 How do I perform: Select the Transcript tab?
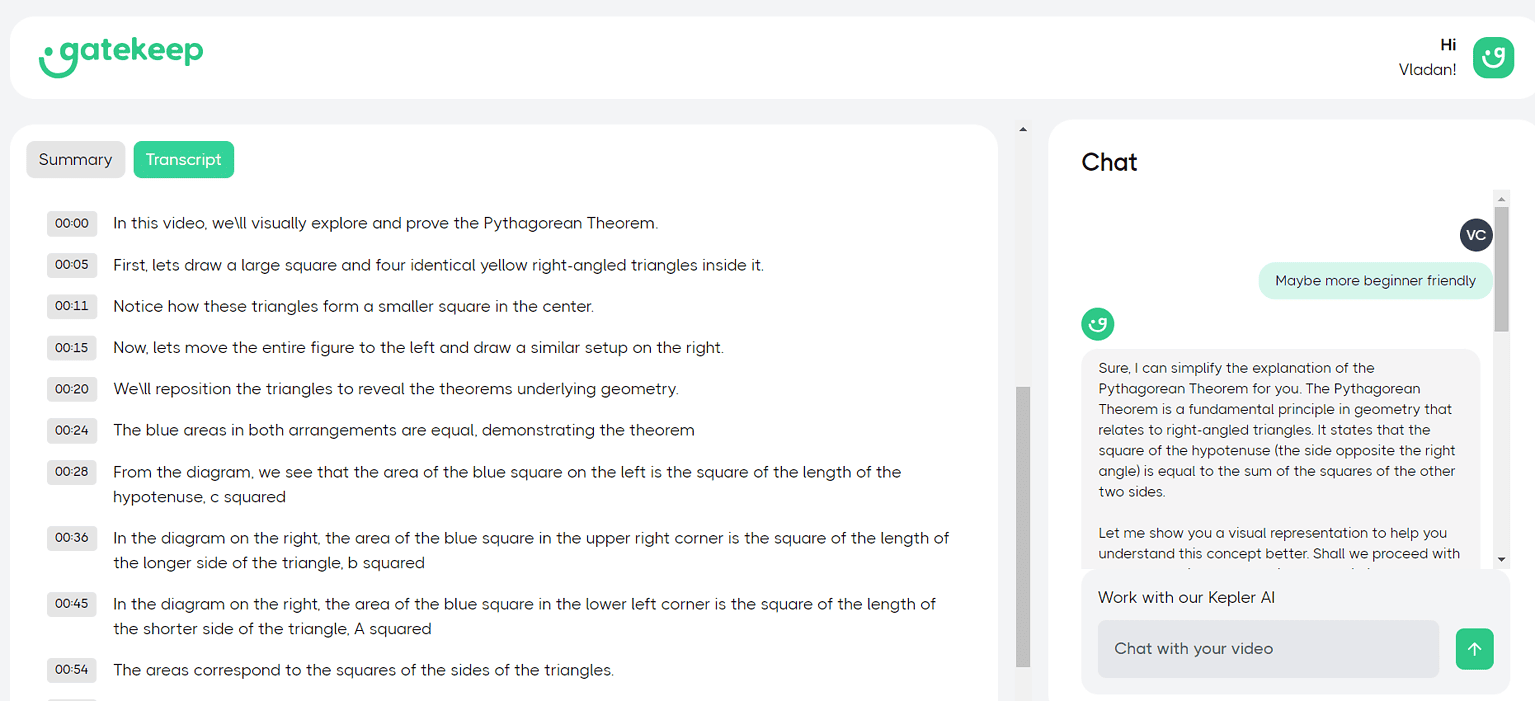click(x=183, y=159)
